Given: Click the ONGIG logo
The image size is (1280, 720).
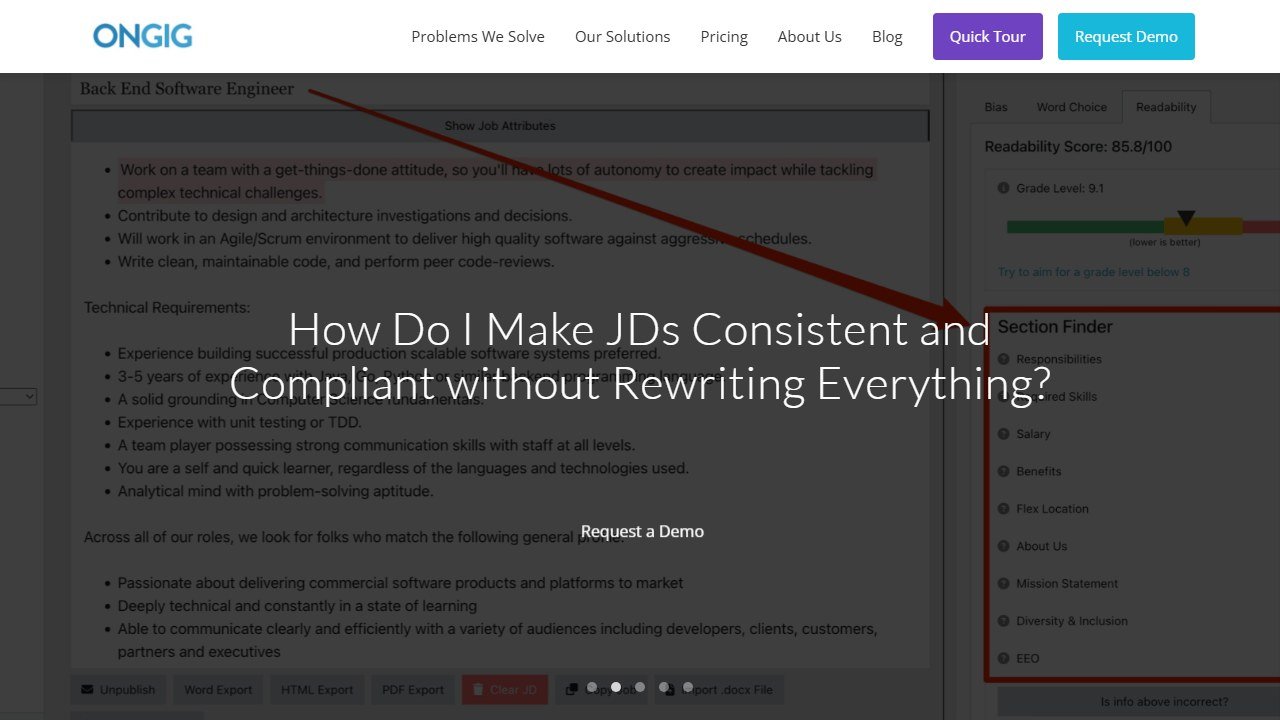Looking at the screenshot, I should click(x=143, y=37).
